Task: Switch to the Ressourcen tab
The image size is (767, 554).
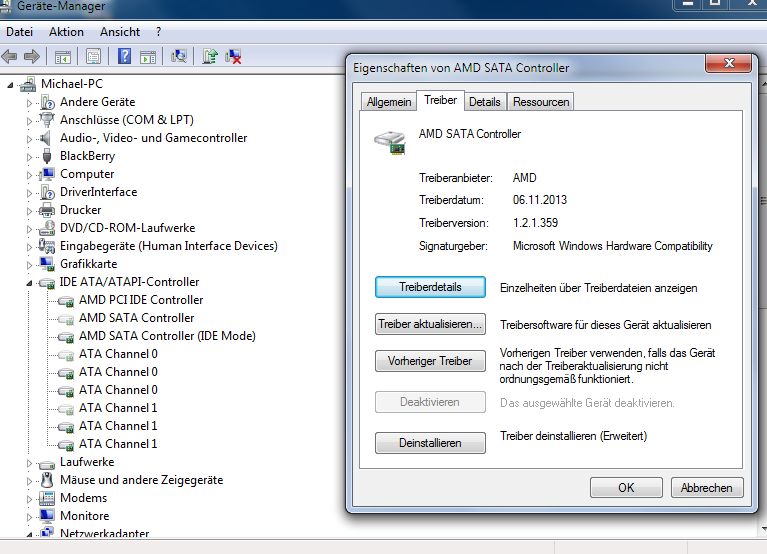Action: [541, 102]
